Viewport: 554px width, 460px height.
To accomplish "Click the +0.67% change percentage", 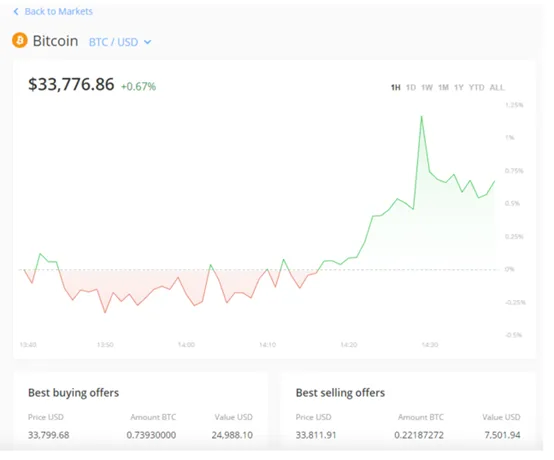I will pyautogui.click(x=138, y=87).
